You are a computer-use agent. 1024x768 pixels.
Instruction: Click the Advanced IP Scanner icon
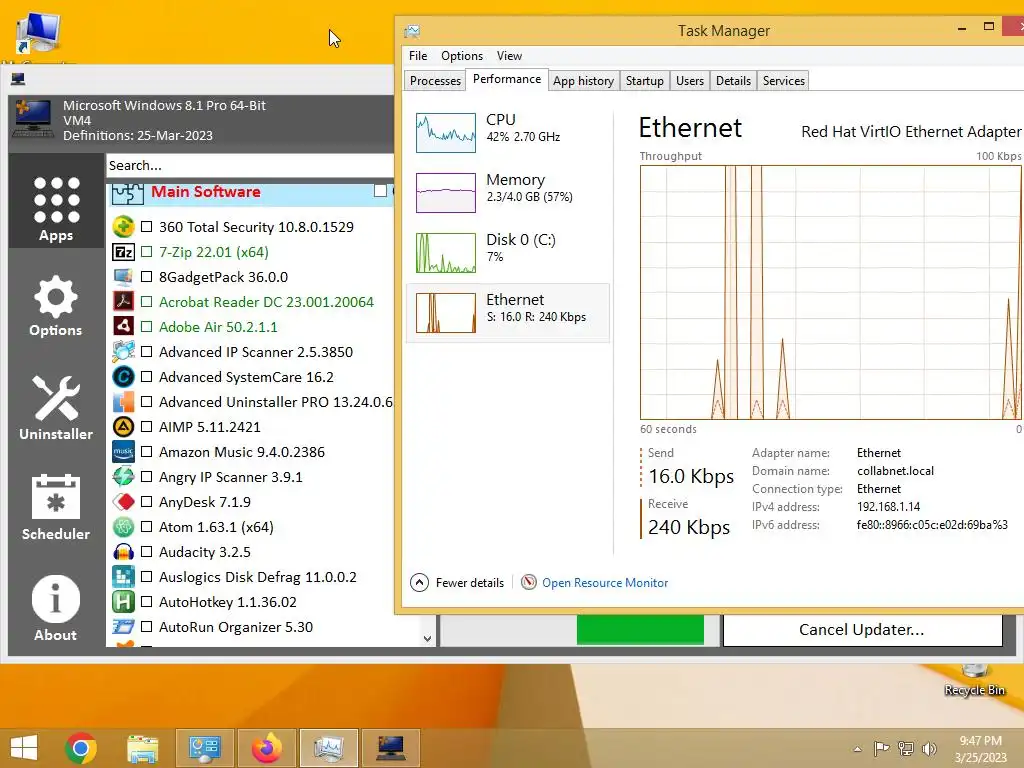tap(123, 352)
